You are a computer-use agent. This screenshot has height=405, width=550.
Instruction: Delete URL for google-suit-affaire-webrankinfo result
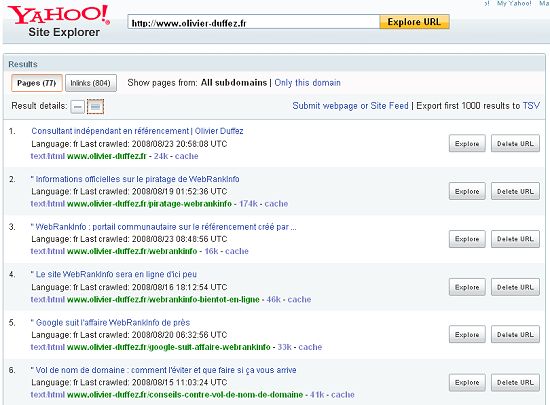pos(515,335)
